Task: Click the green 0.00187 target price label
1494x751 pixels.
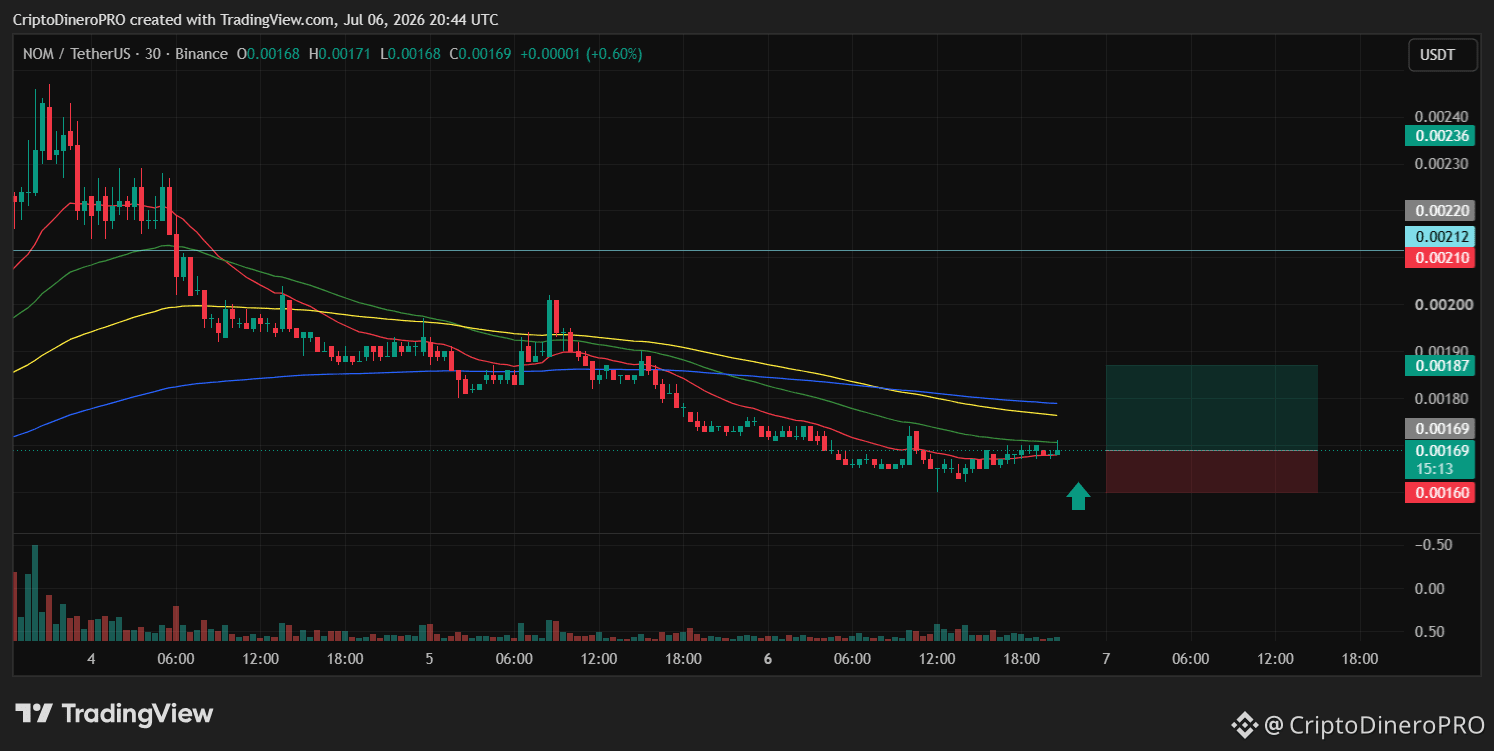Action: (x=1440, y=366)
